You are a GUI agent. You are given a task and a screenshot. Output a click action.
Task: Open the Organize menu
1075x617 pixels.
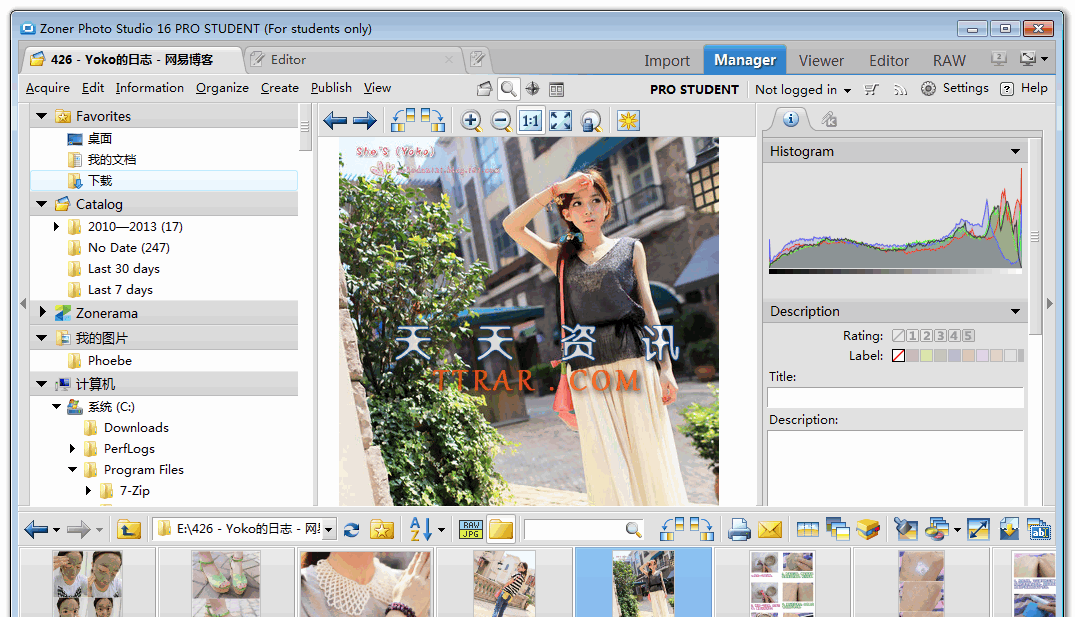(x=222, y=88)
